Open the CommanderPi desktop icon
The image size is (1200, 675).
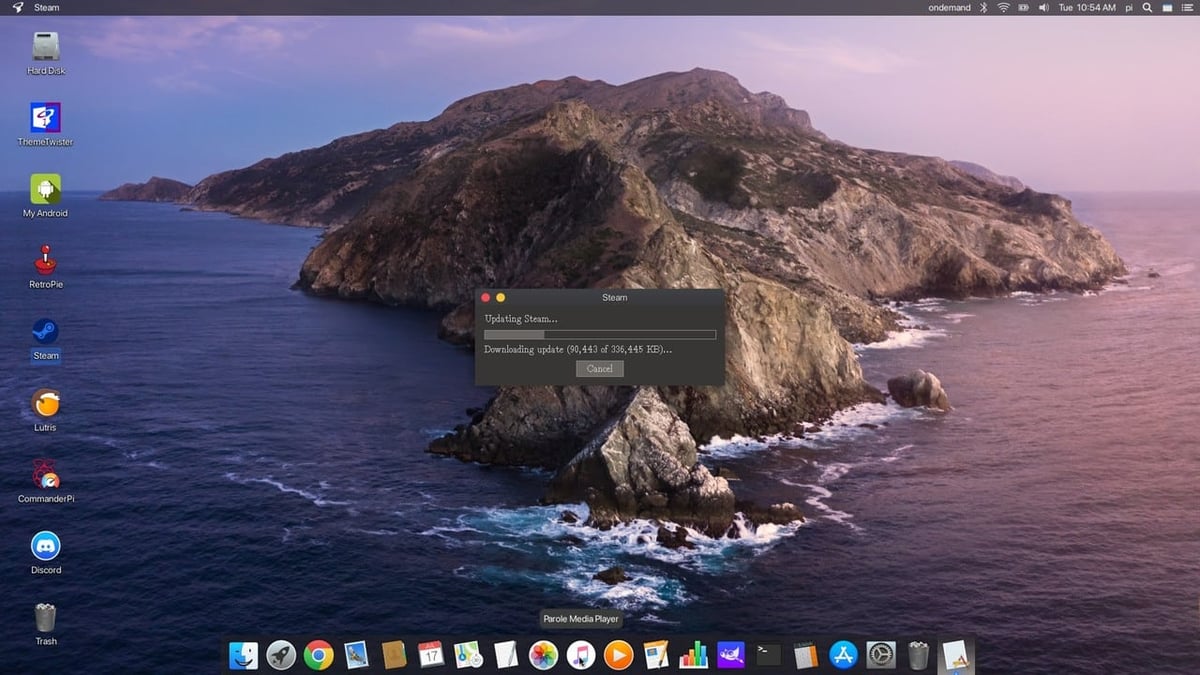(x=46, y=481)
